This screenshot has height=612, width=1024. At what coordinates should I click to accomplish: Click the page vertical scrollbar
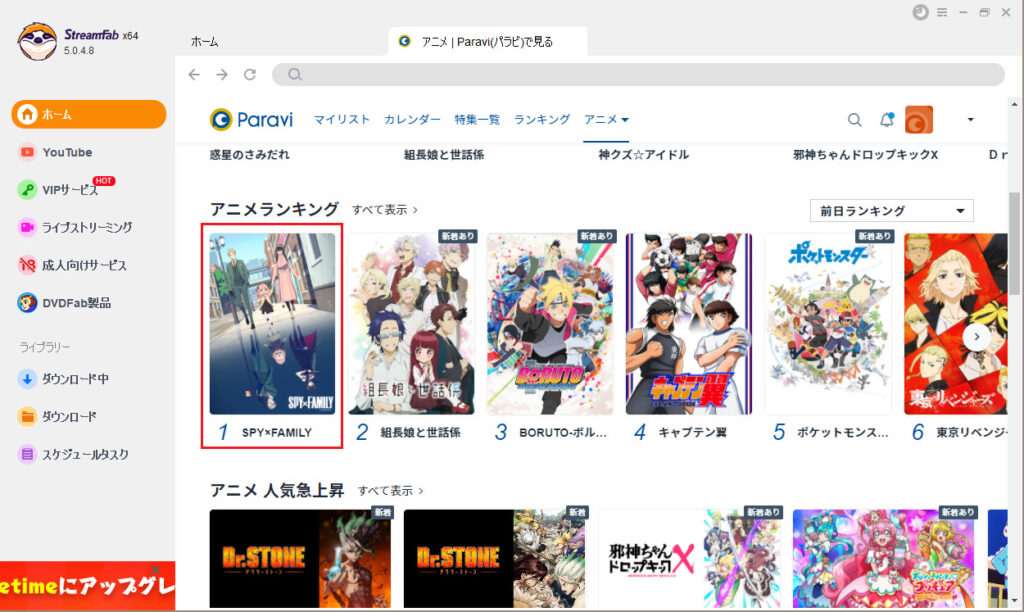(x=1014, y=244)
